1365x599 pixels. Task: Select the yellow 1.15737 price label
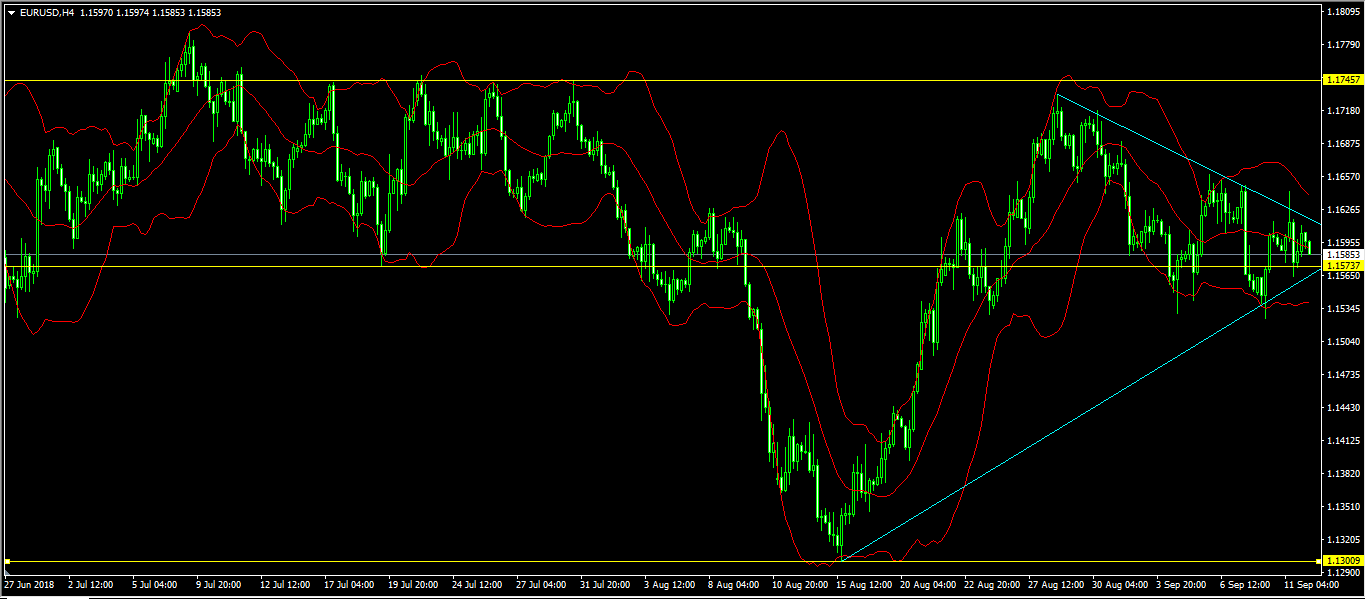pos(1342,265)
